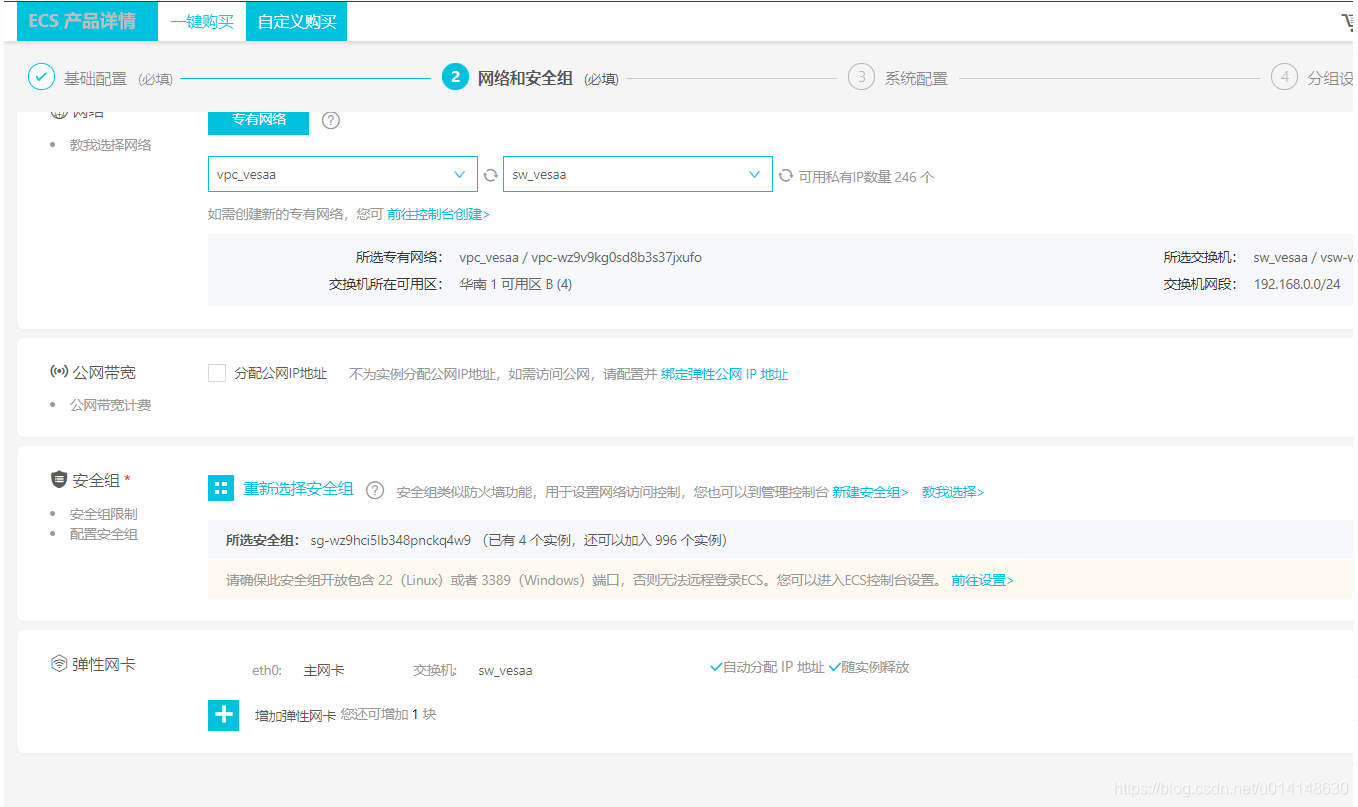Open the 配置安全组 help link
Viewport: 1358px width, 807px height.
point(103,534)
